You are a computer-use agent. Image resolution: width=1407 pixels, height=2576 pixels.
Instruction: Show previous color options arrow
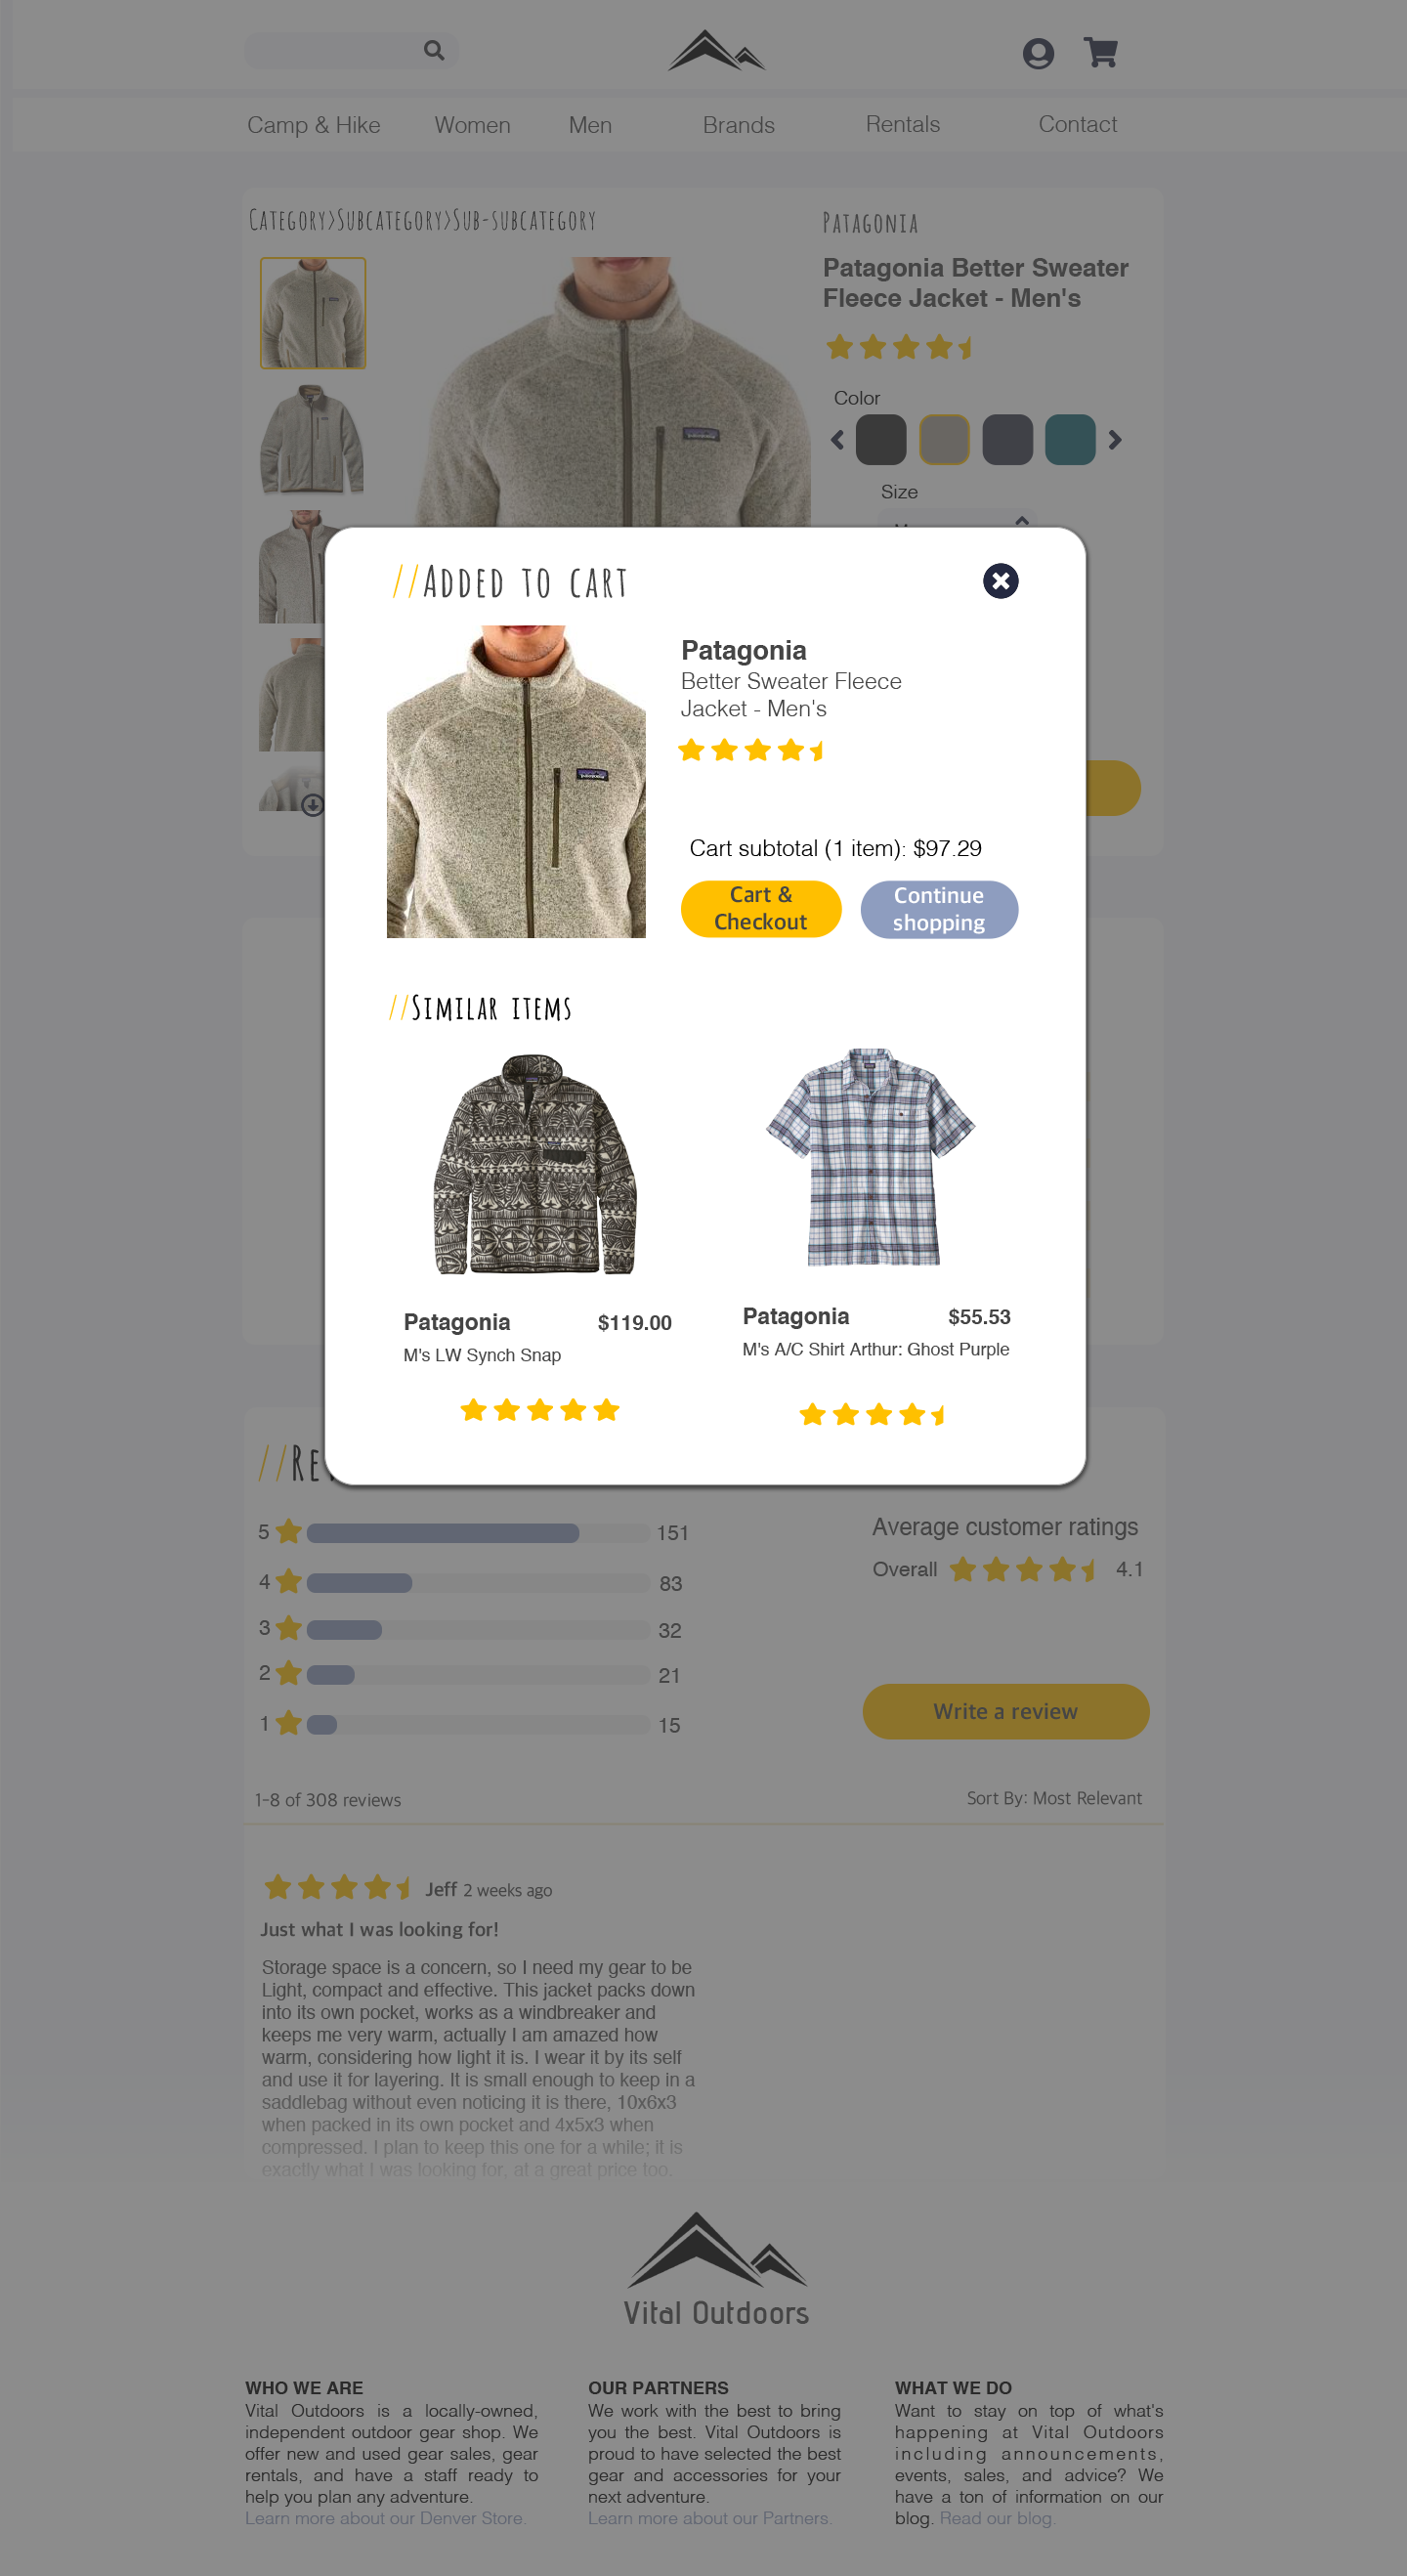[838, 440]
